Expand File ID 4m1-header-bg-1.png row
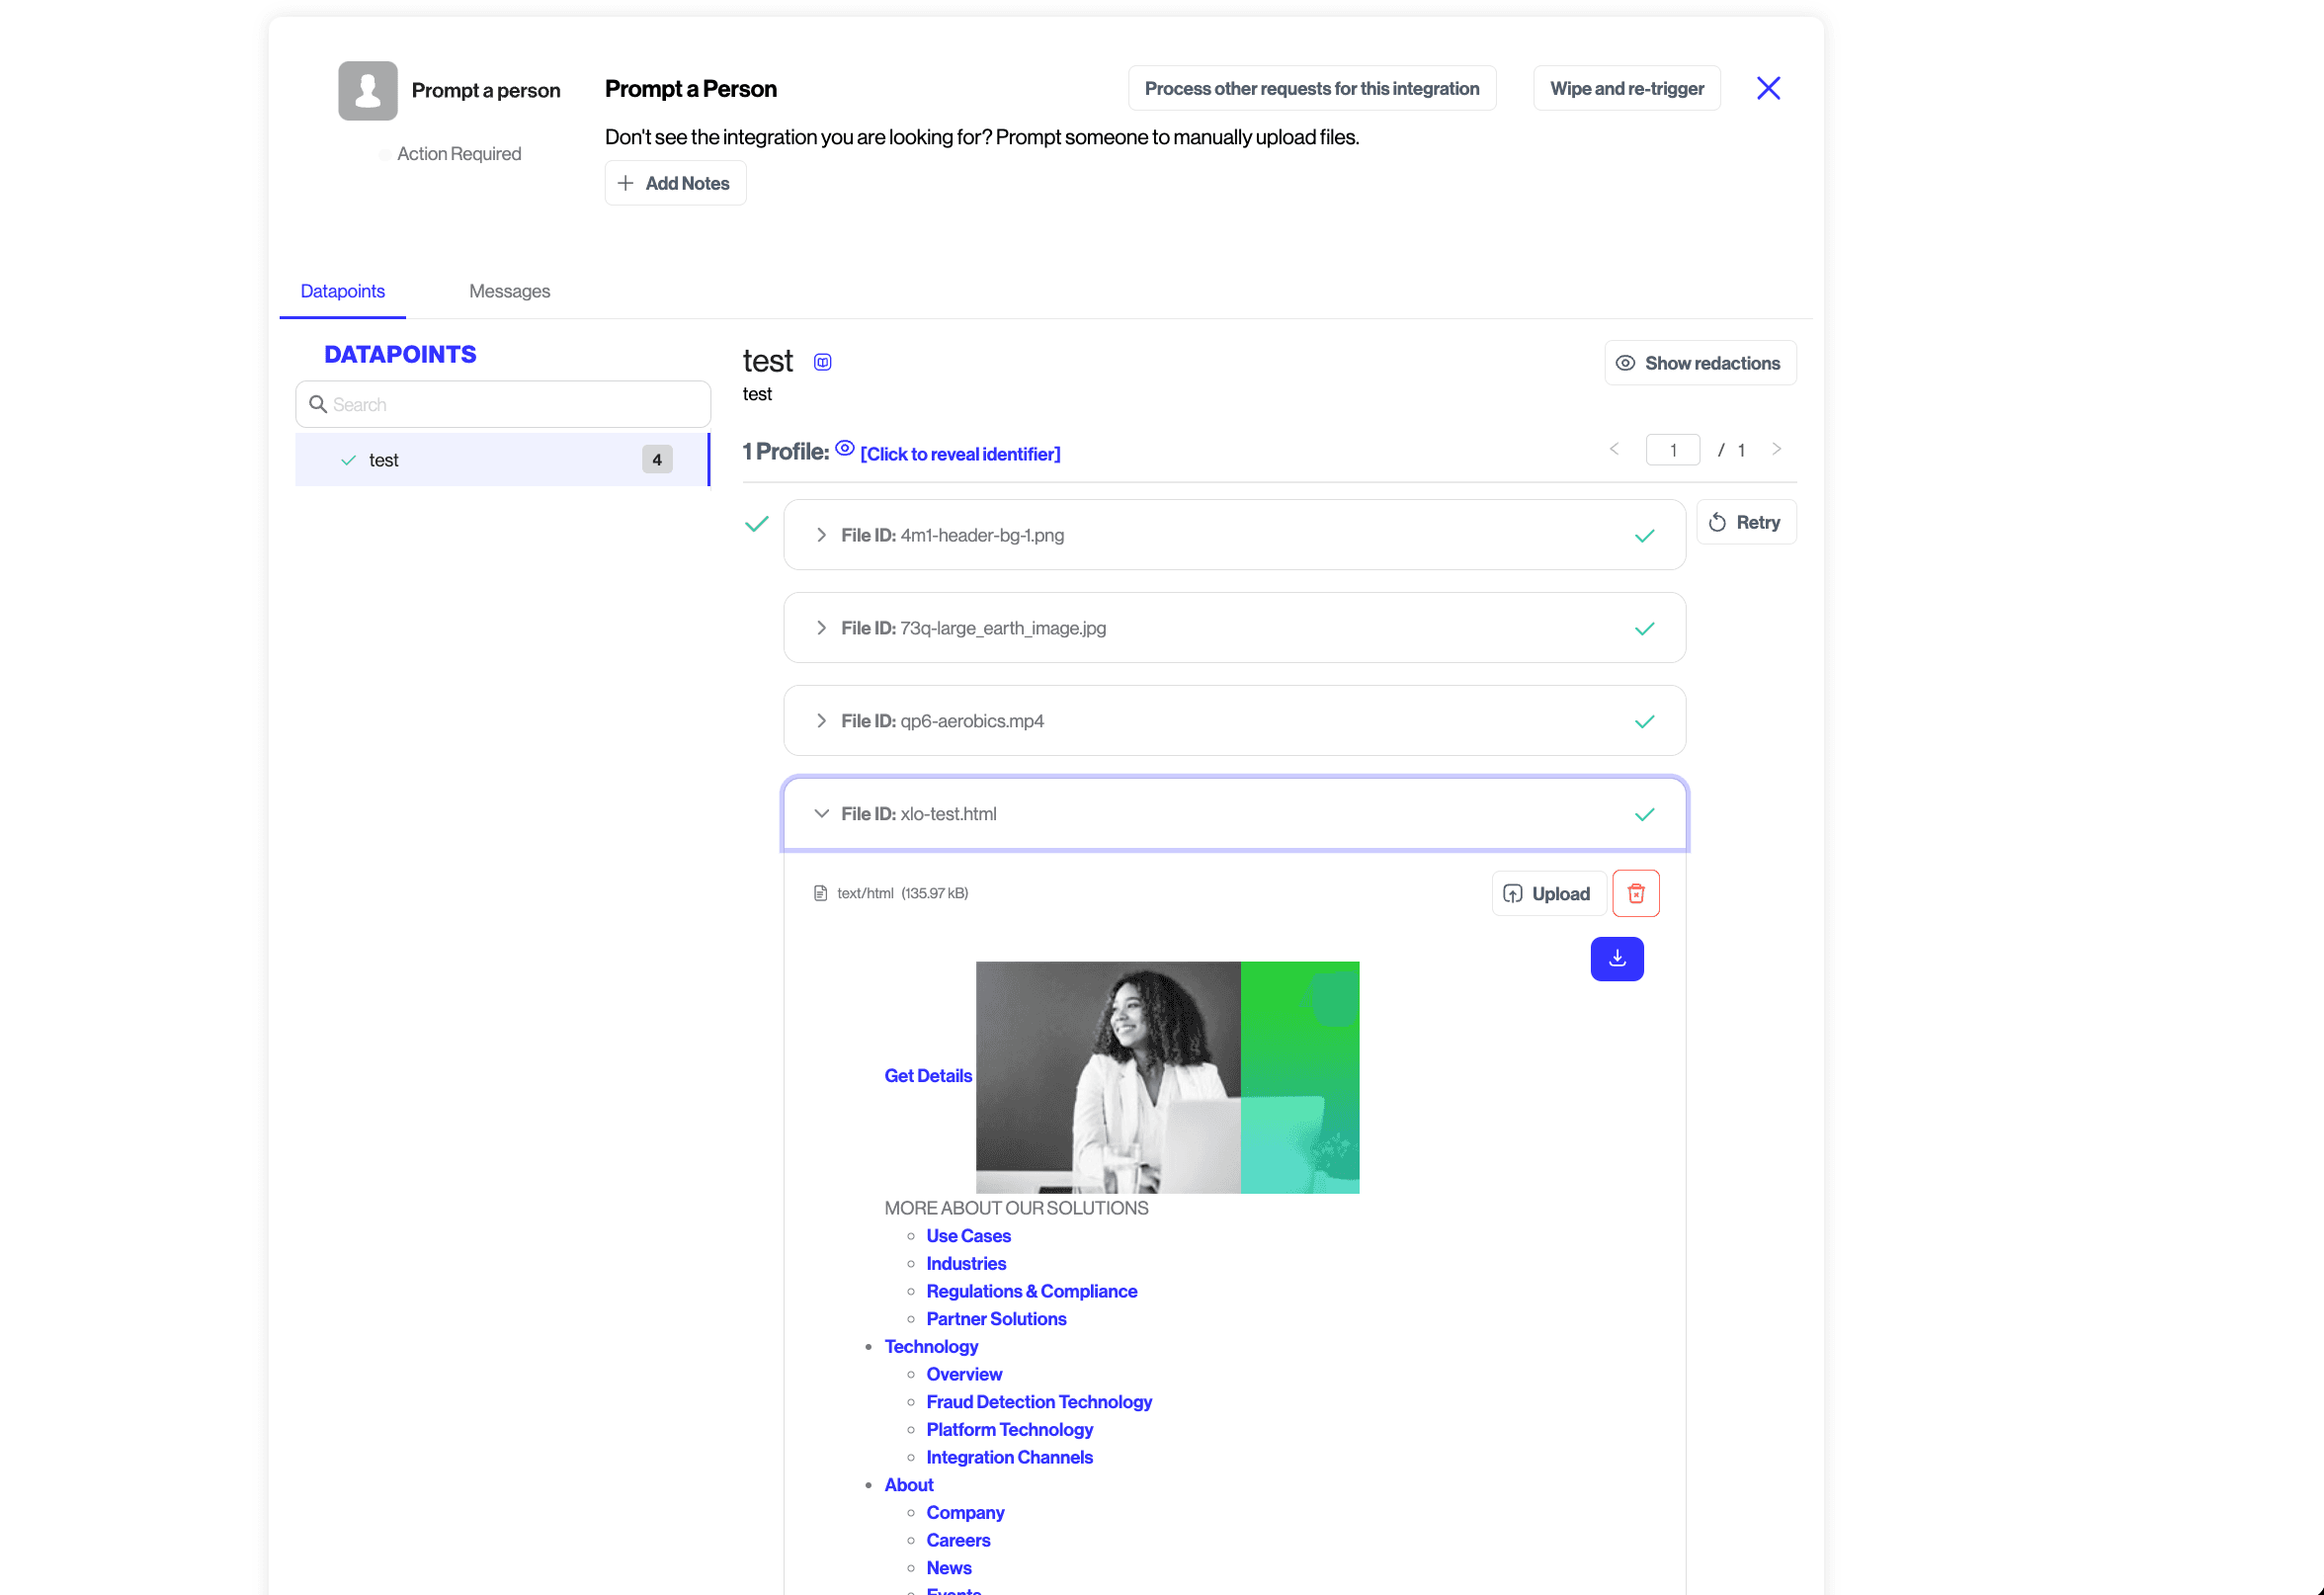Image resolution: width=2324 pixels, height=1595 pixels. (x=821, y=535)
